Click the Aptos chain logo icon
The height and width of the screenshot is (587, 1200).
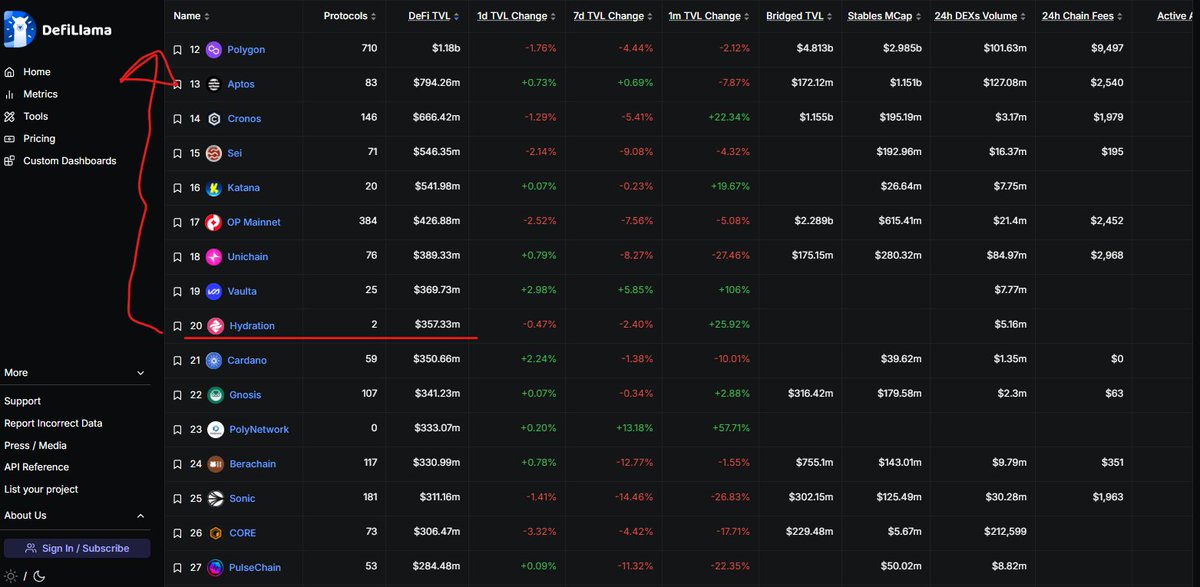(x=213, y=84)
